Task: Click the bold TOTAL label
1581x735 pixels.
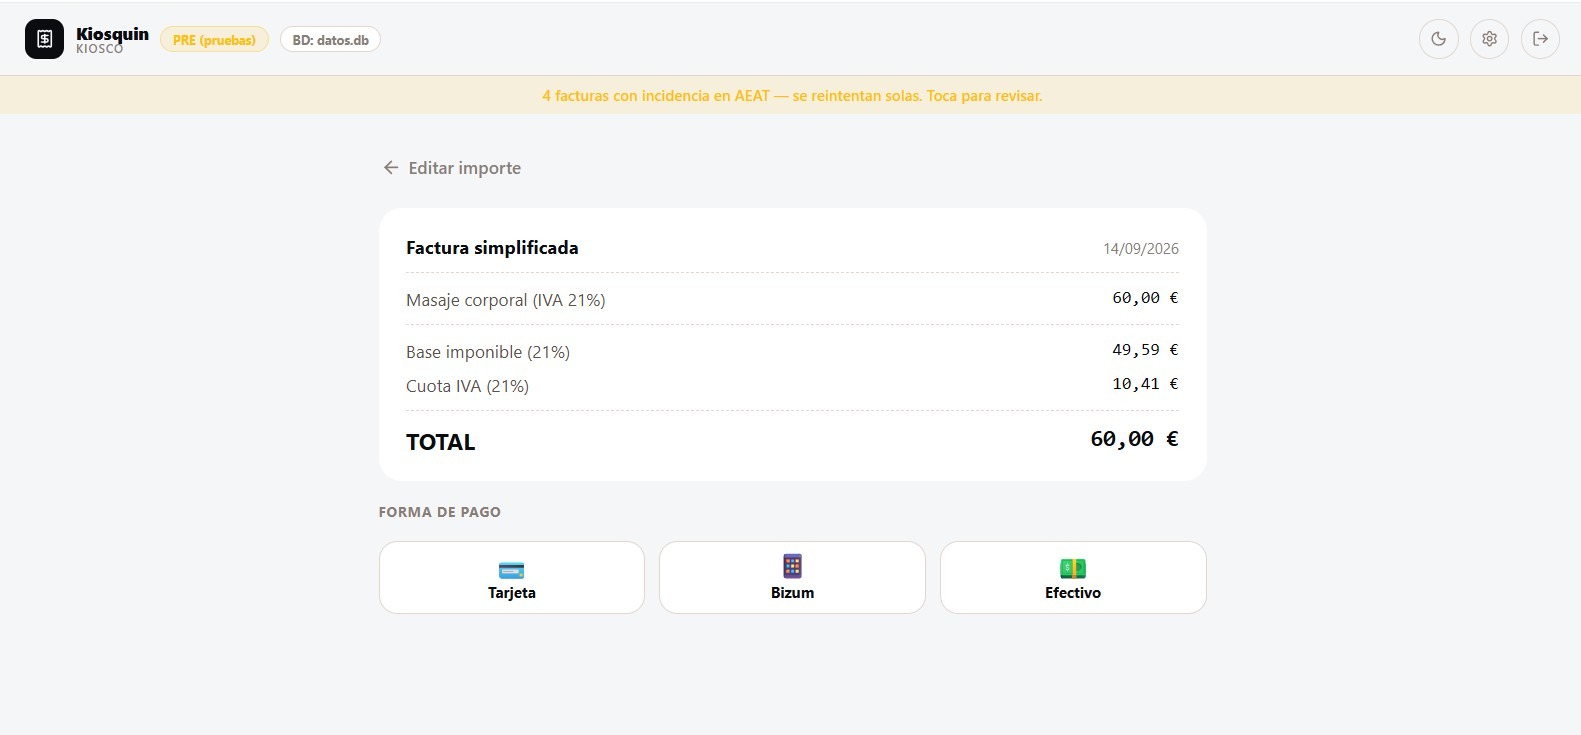Action: click(440, 442)
